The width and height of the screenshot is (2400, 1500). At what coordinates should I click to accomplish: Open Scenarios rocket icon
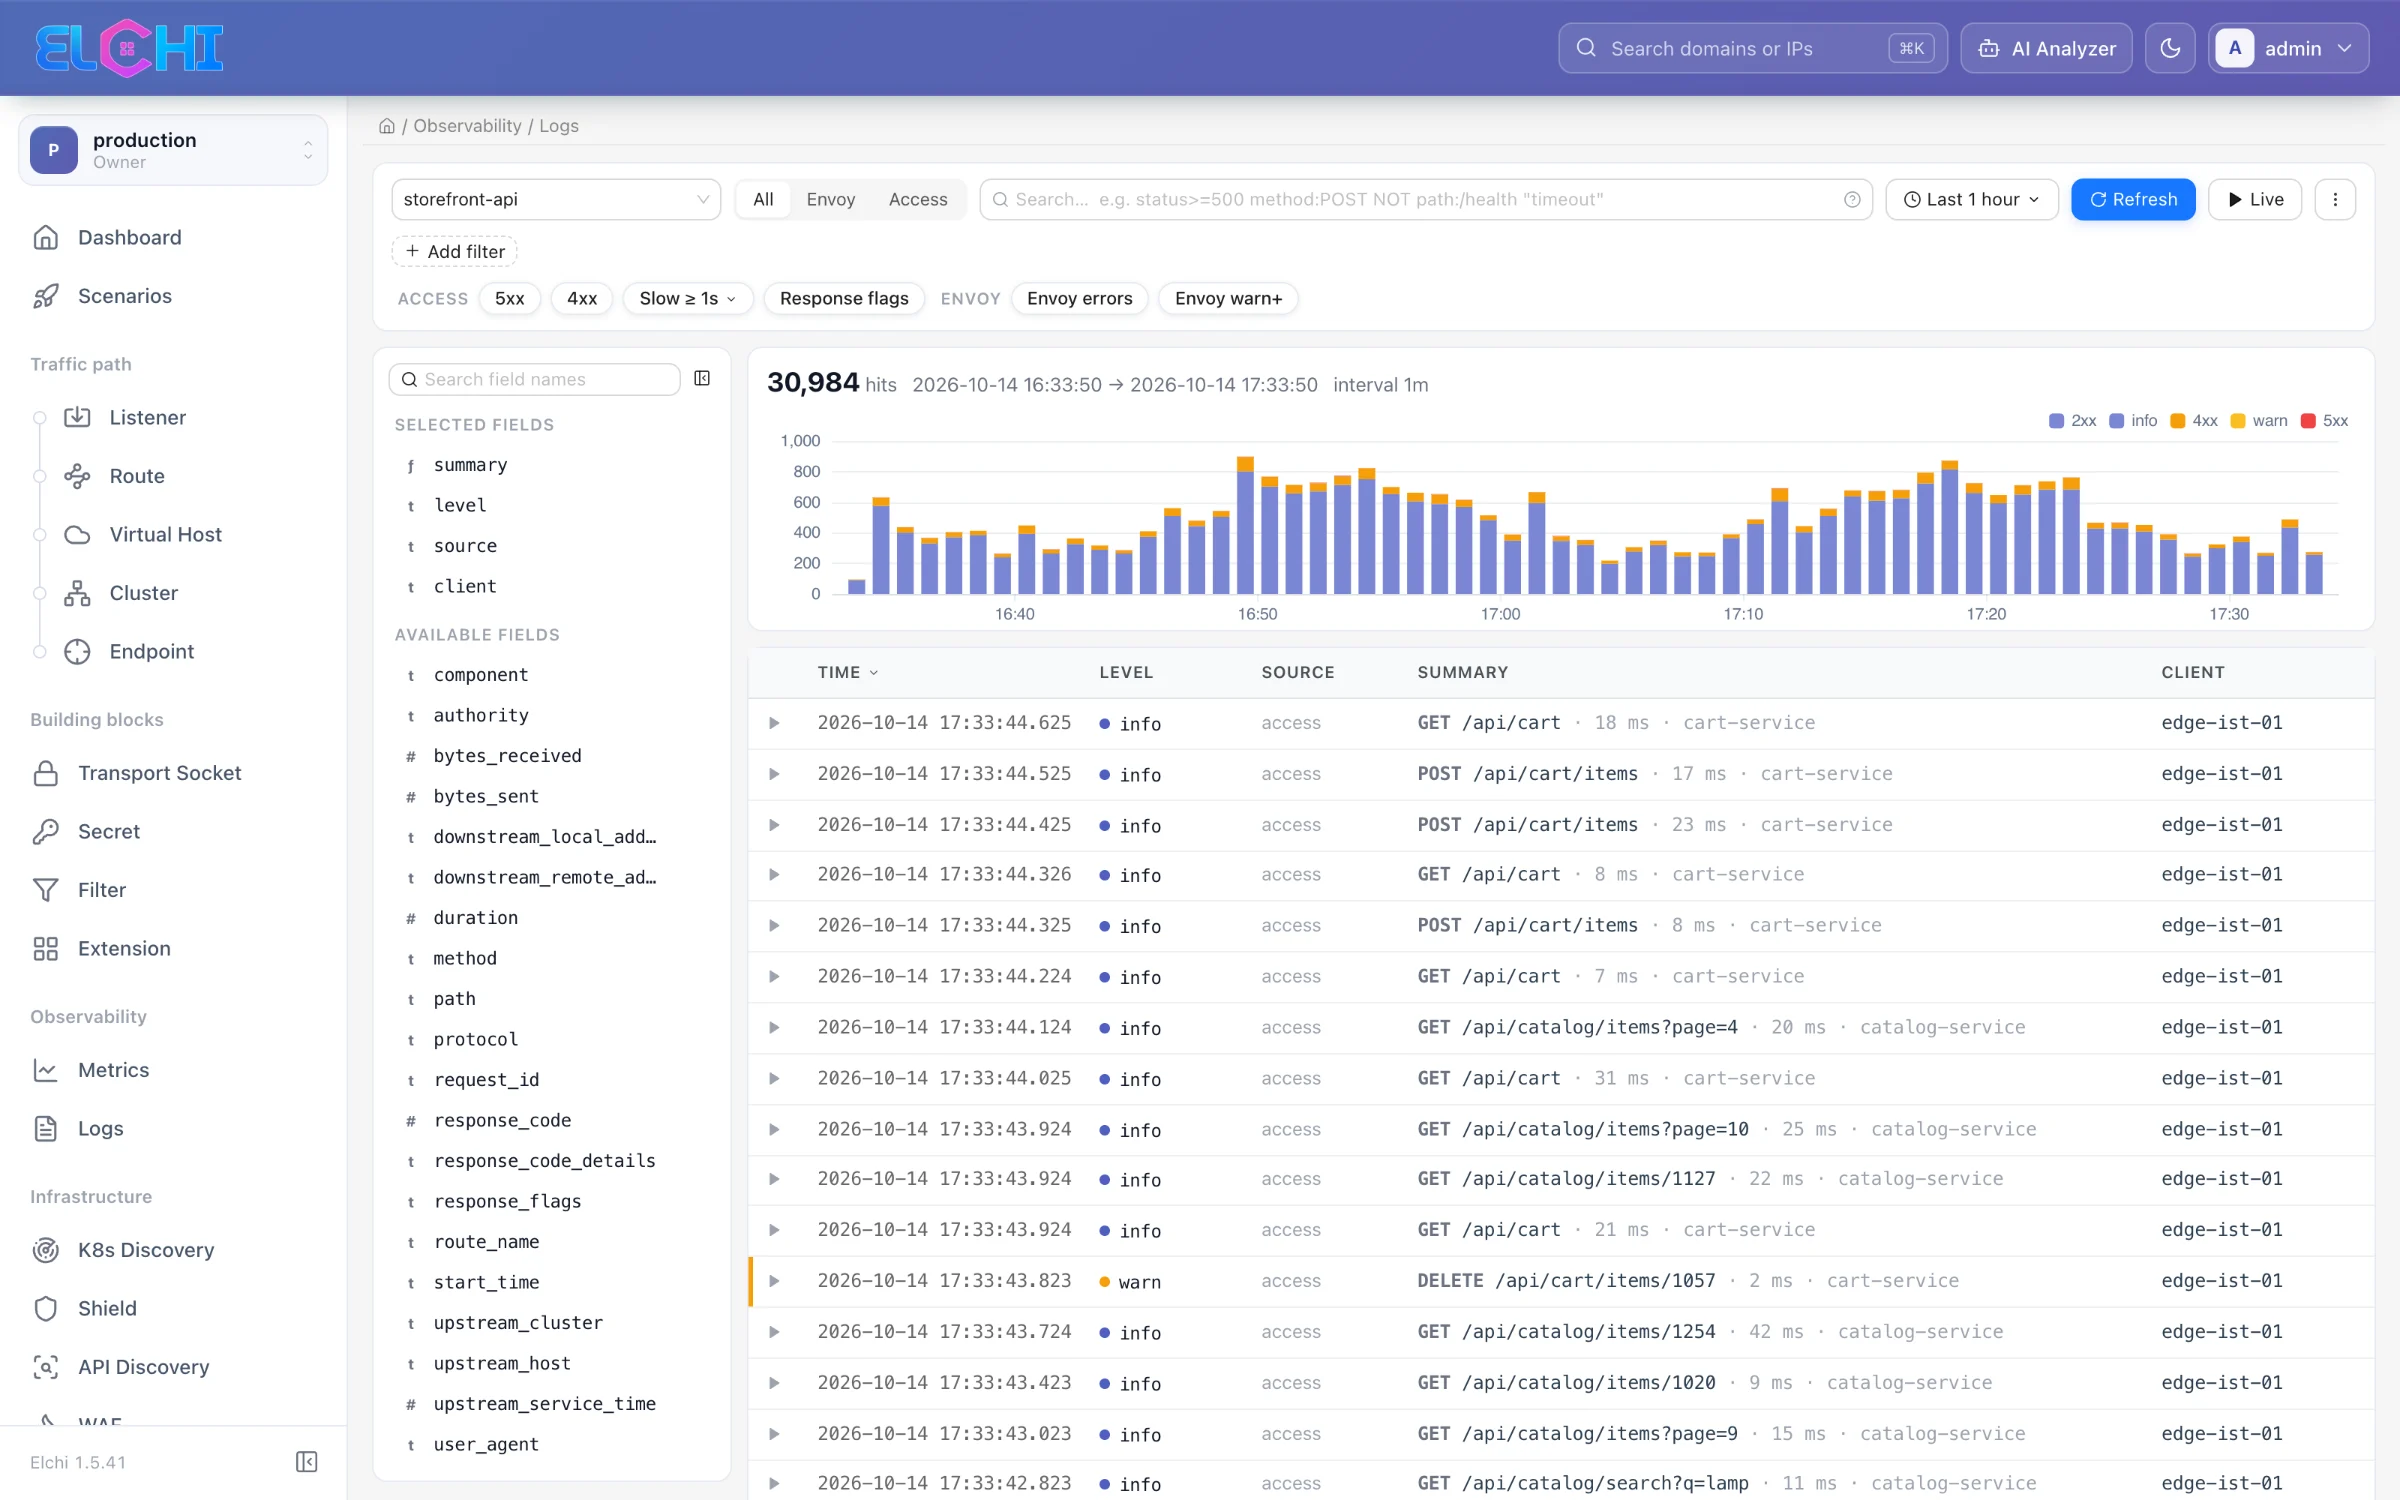point(46,296)
